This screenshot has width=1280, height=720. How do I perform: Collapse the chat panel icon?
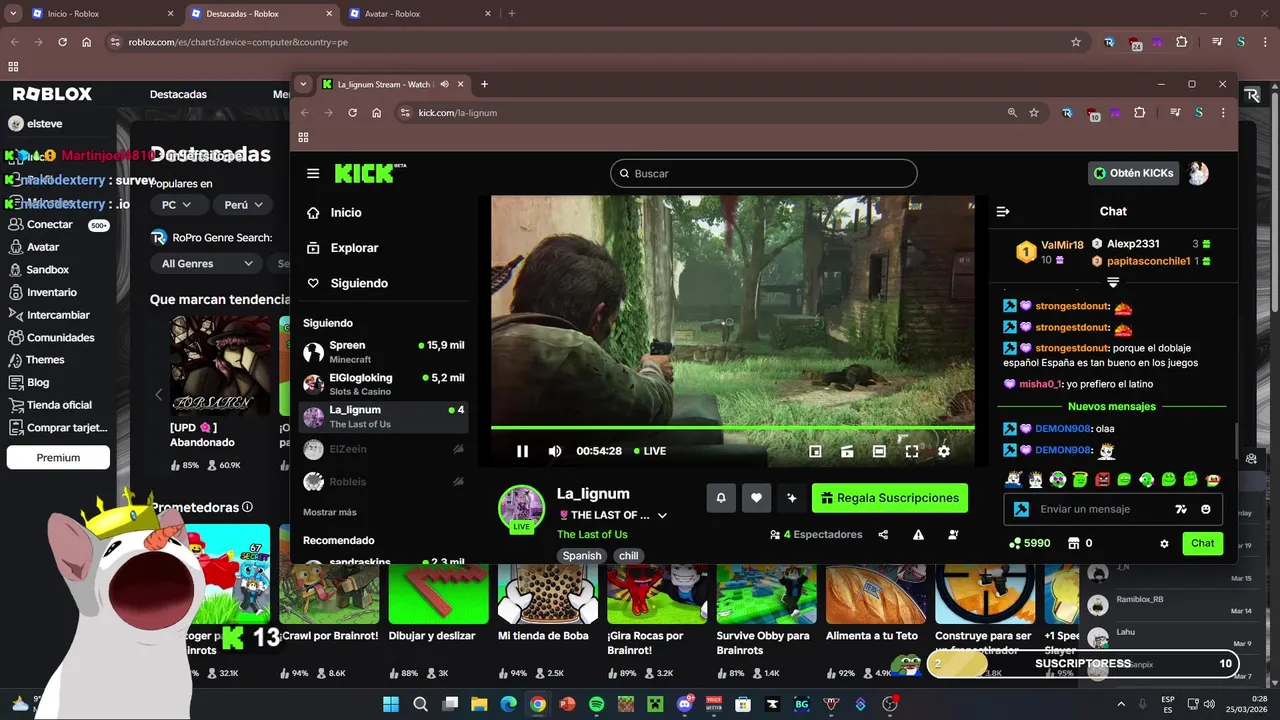point(1003,211)
